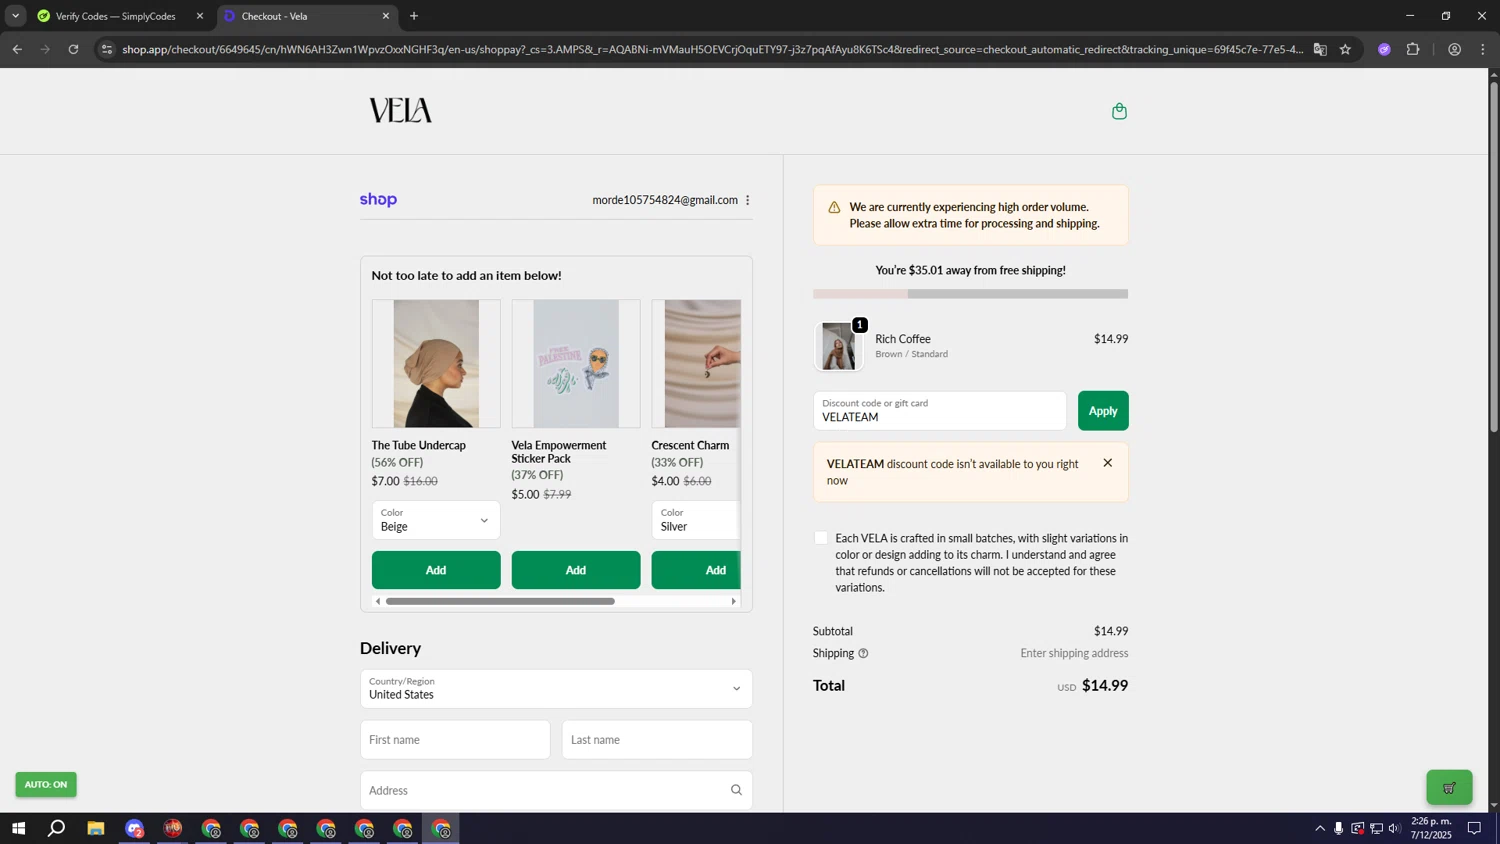
Task: Toggle the AUTO: ON button
Action: 46,784
